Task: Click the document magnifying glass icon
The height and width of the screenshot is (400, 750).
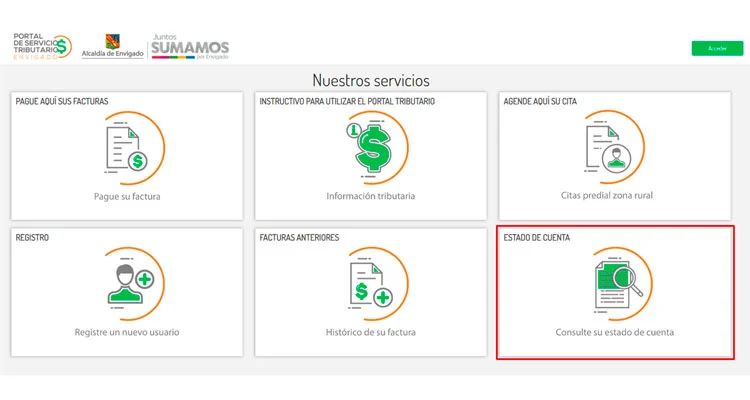Action: point(622,284)
